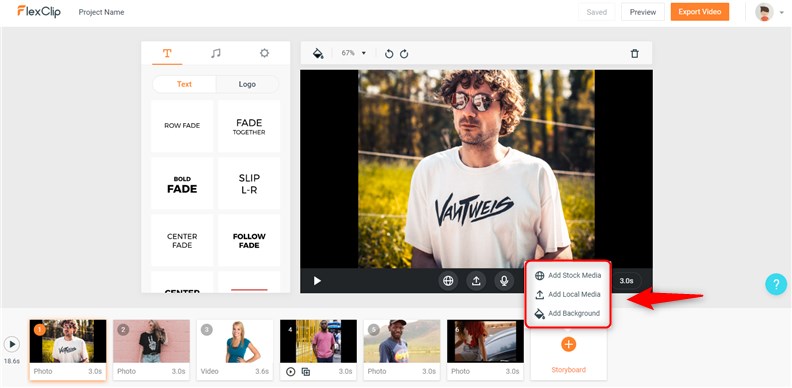Open the help question mark button
792x388 pixels.
776,284
